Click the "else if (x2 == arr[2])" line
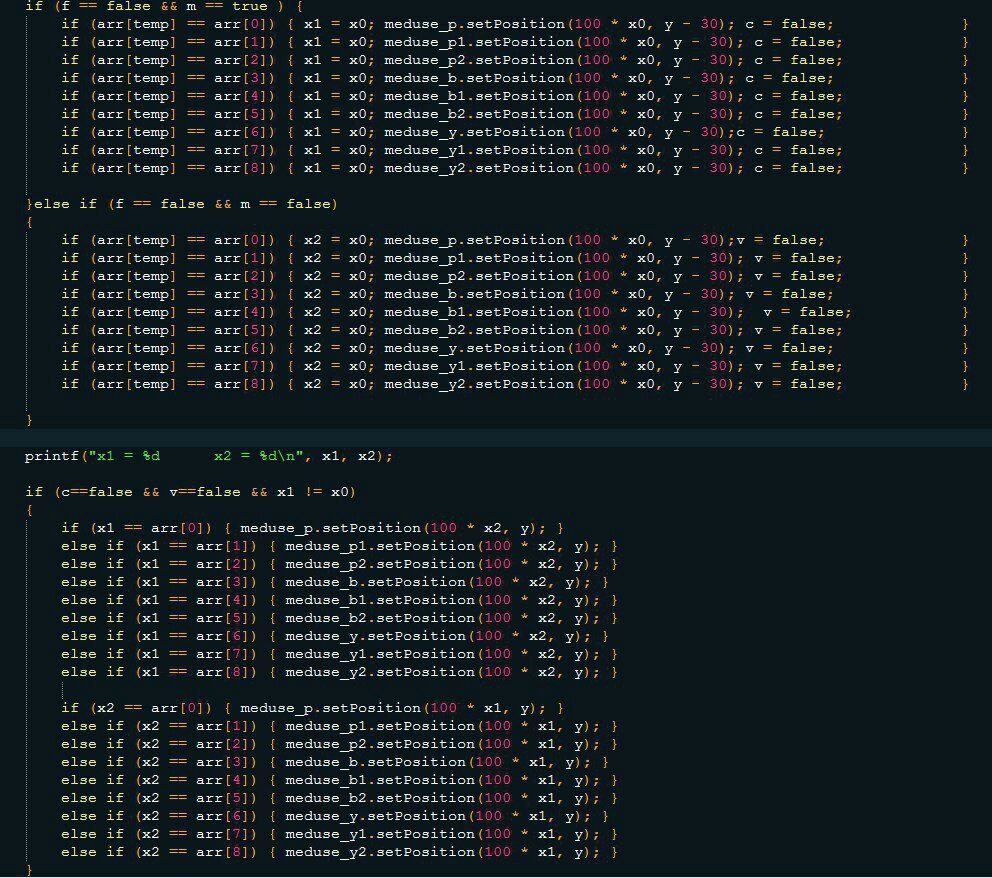The width and height of the screenshot is (992, 878). coord(339,745)
